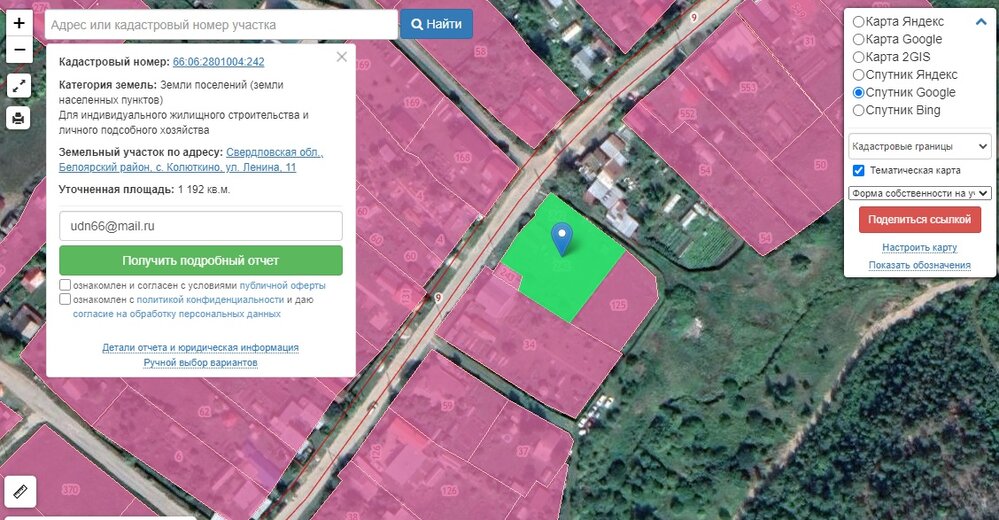
Task: Select Карта 2GIS radio option
Action: tap(858, 57)
